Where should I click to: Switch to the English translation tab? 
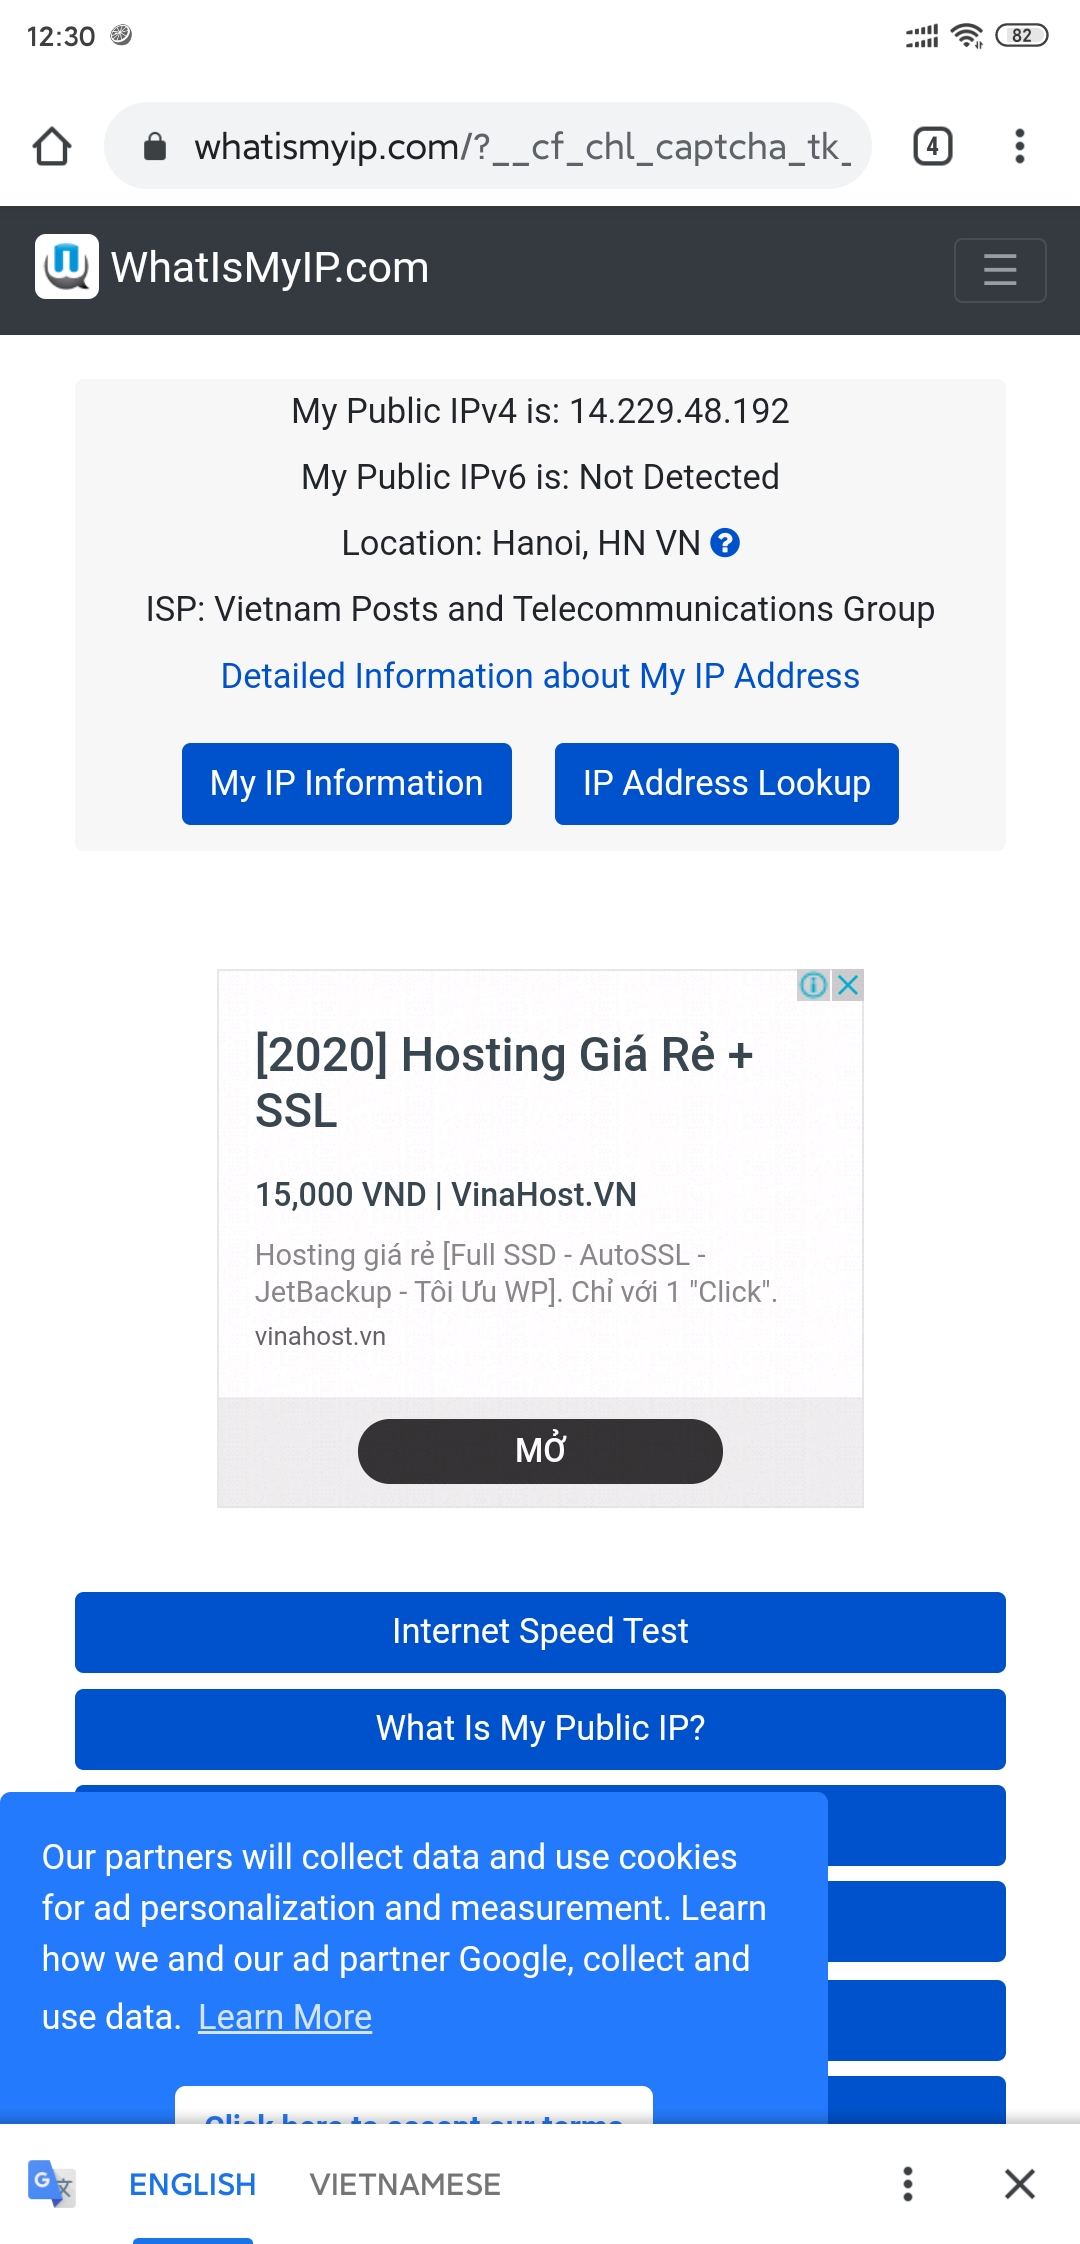coord(193,2184)
